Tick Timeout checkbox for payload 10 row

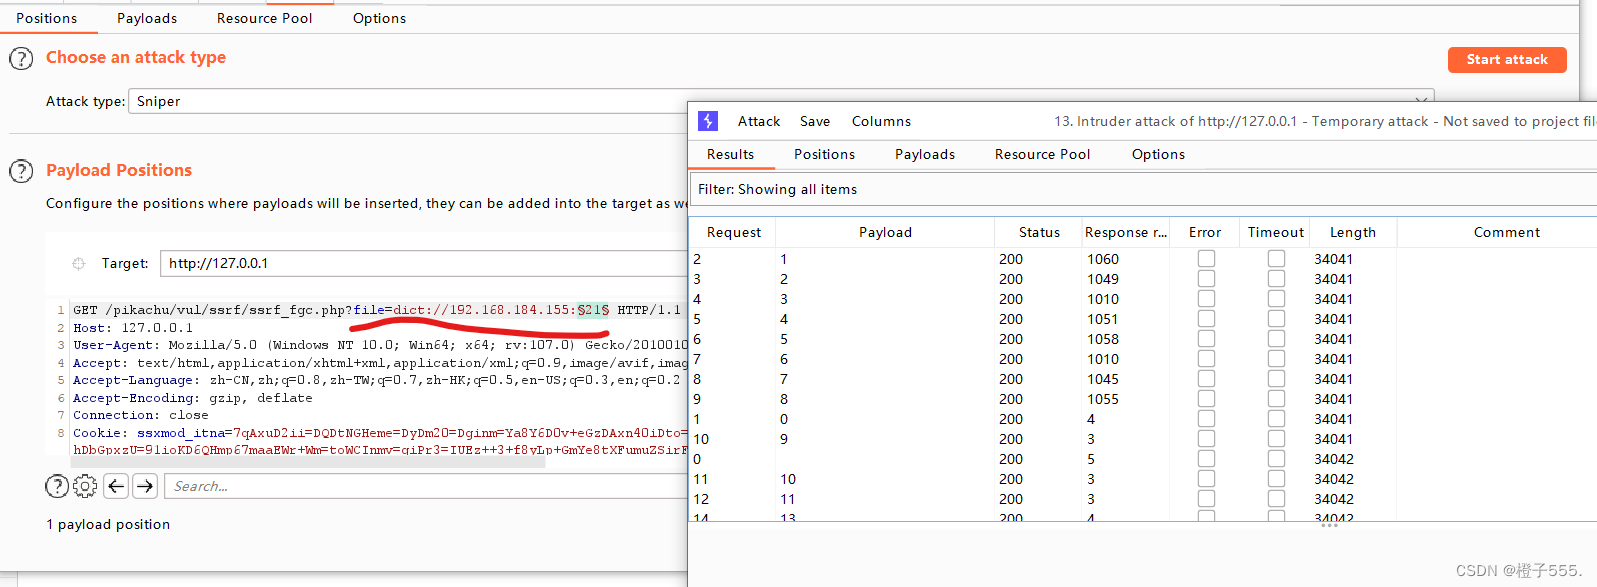point(1276,479)
